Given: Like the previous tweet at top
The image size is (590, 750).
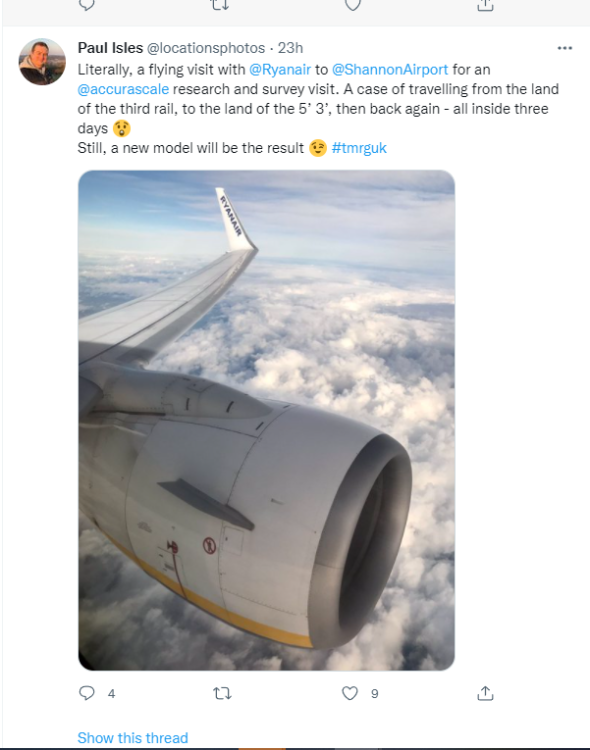Looking at the screenshot, I should coord(353,5).
